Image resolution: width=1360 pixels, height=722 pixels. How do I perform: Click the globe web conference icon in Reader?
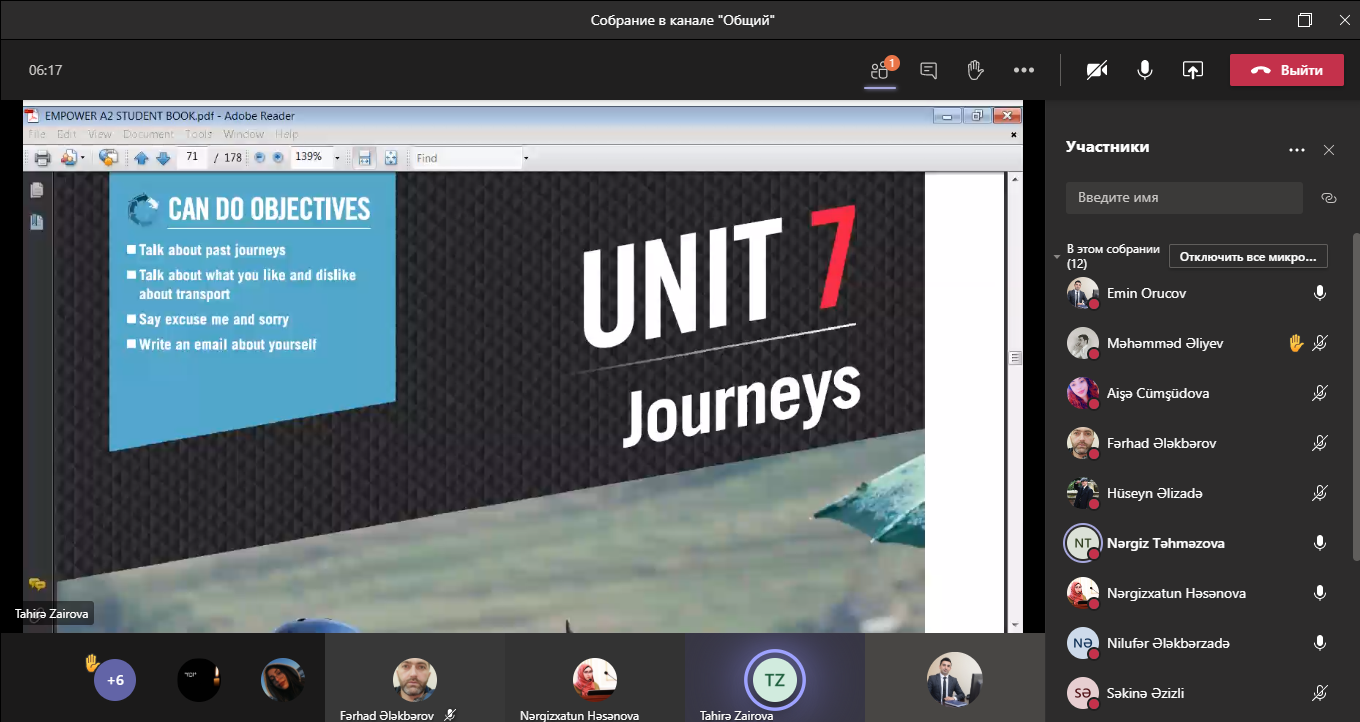tap(109, 158)
